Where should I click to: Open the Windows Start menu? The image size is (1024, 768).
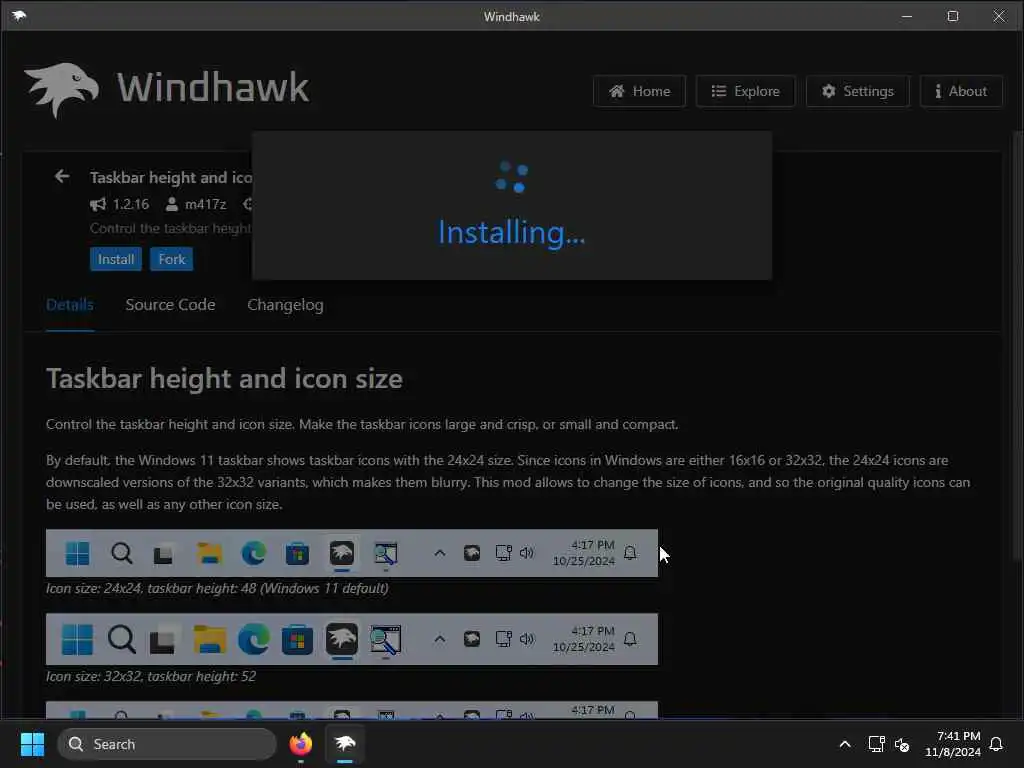tap(32, 744)
